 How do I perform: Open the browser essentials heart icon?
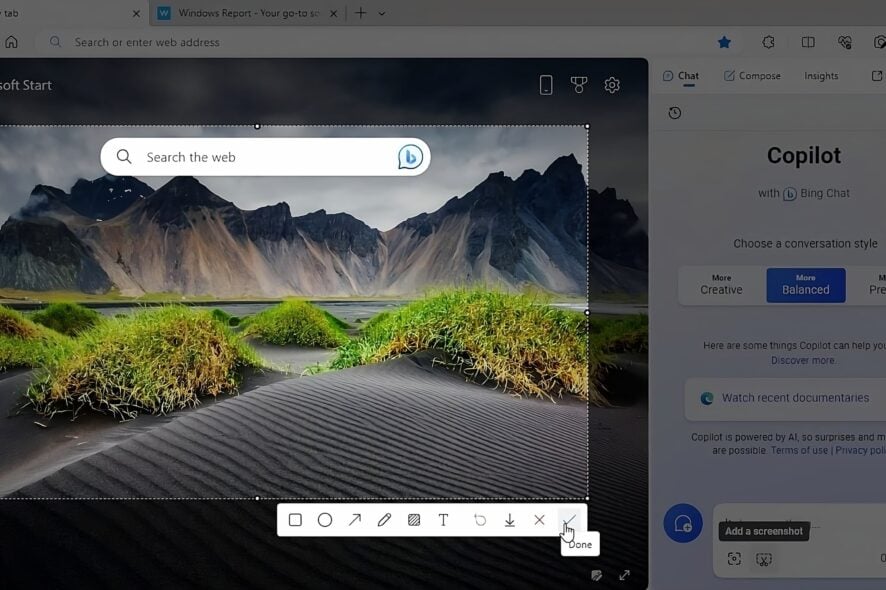[845, 42]
